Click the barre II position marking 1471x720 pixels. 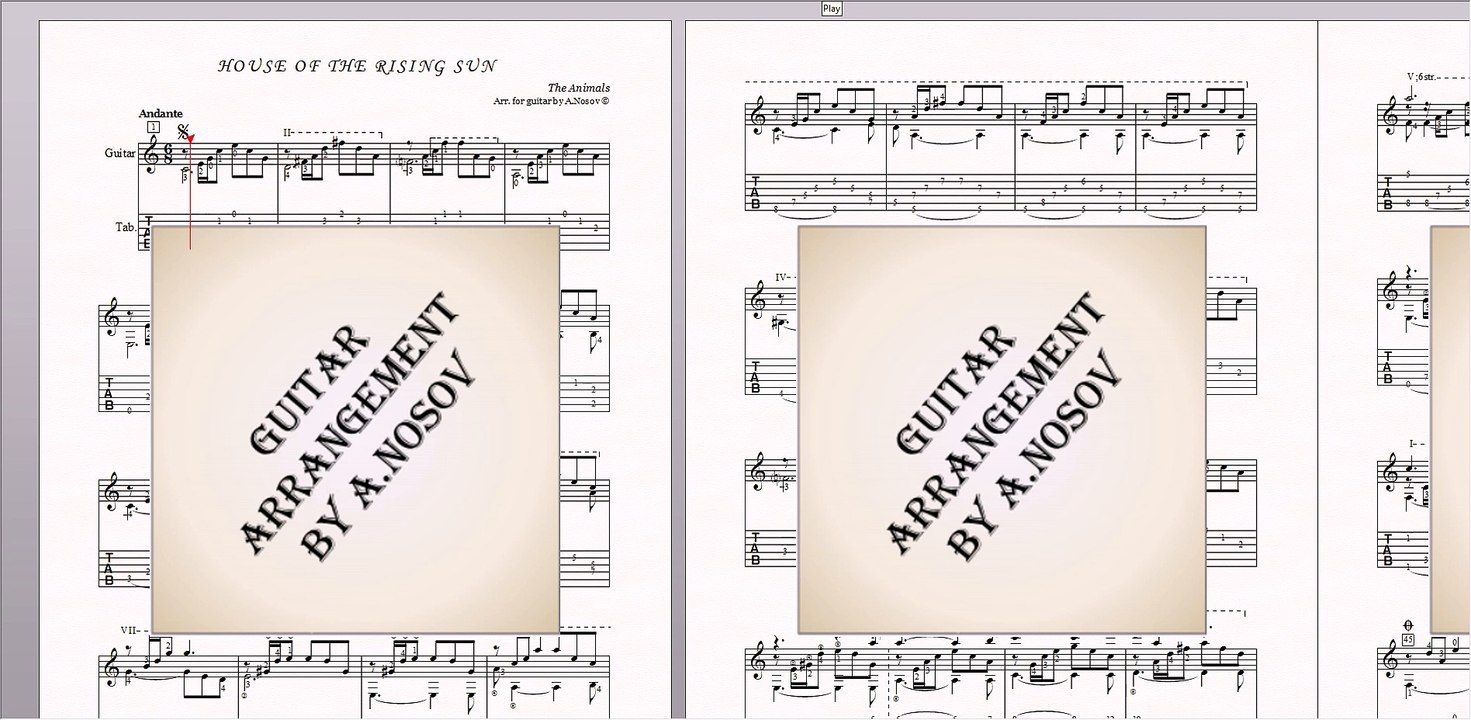tap(287, 132)
